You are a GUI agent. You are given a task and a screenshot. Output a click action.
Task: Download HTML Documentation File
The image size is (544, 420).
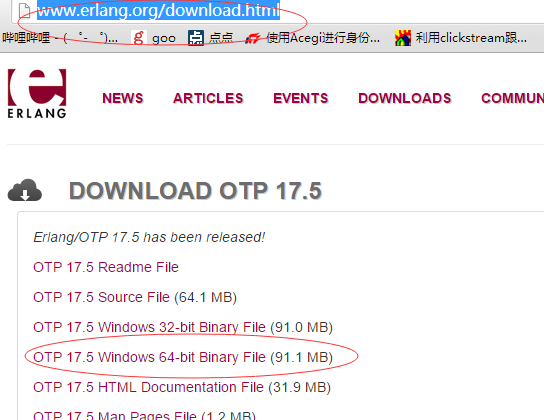pyautogui.click(x=148, y=387)
